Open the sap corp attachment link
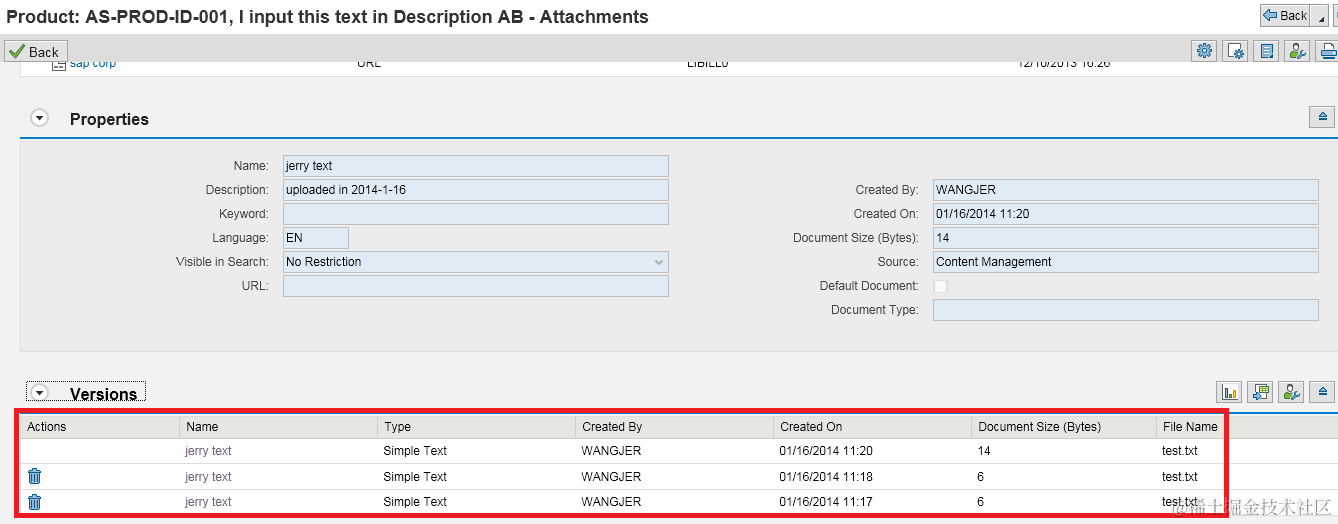This screenshot has height=524, width=1338. 93,63
